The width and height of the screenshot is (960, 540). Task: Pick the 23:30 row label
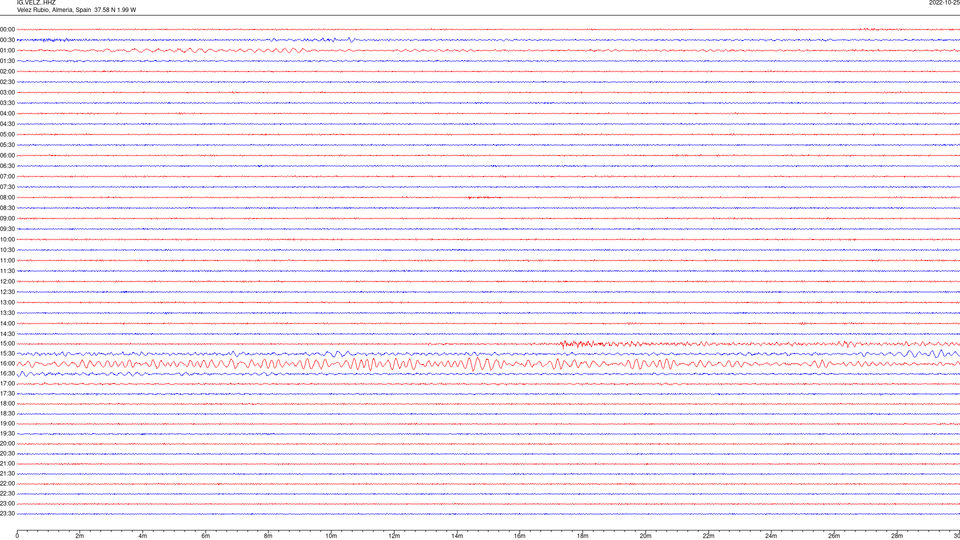7,514
